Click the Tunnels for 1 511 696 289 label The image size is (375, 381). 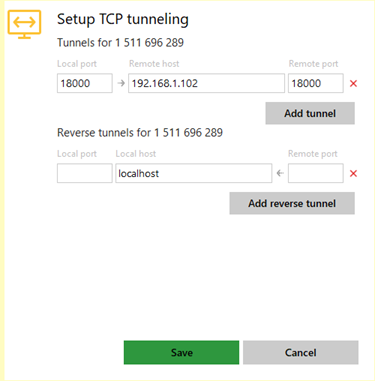[120, 43]
